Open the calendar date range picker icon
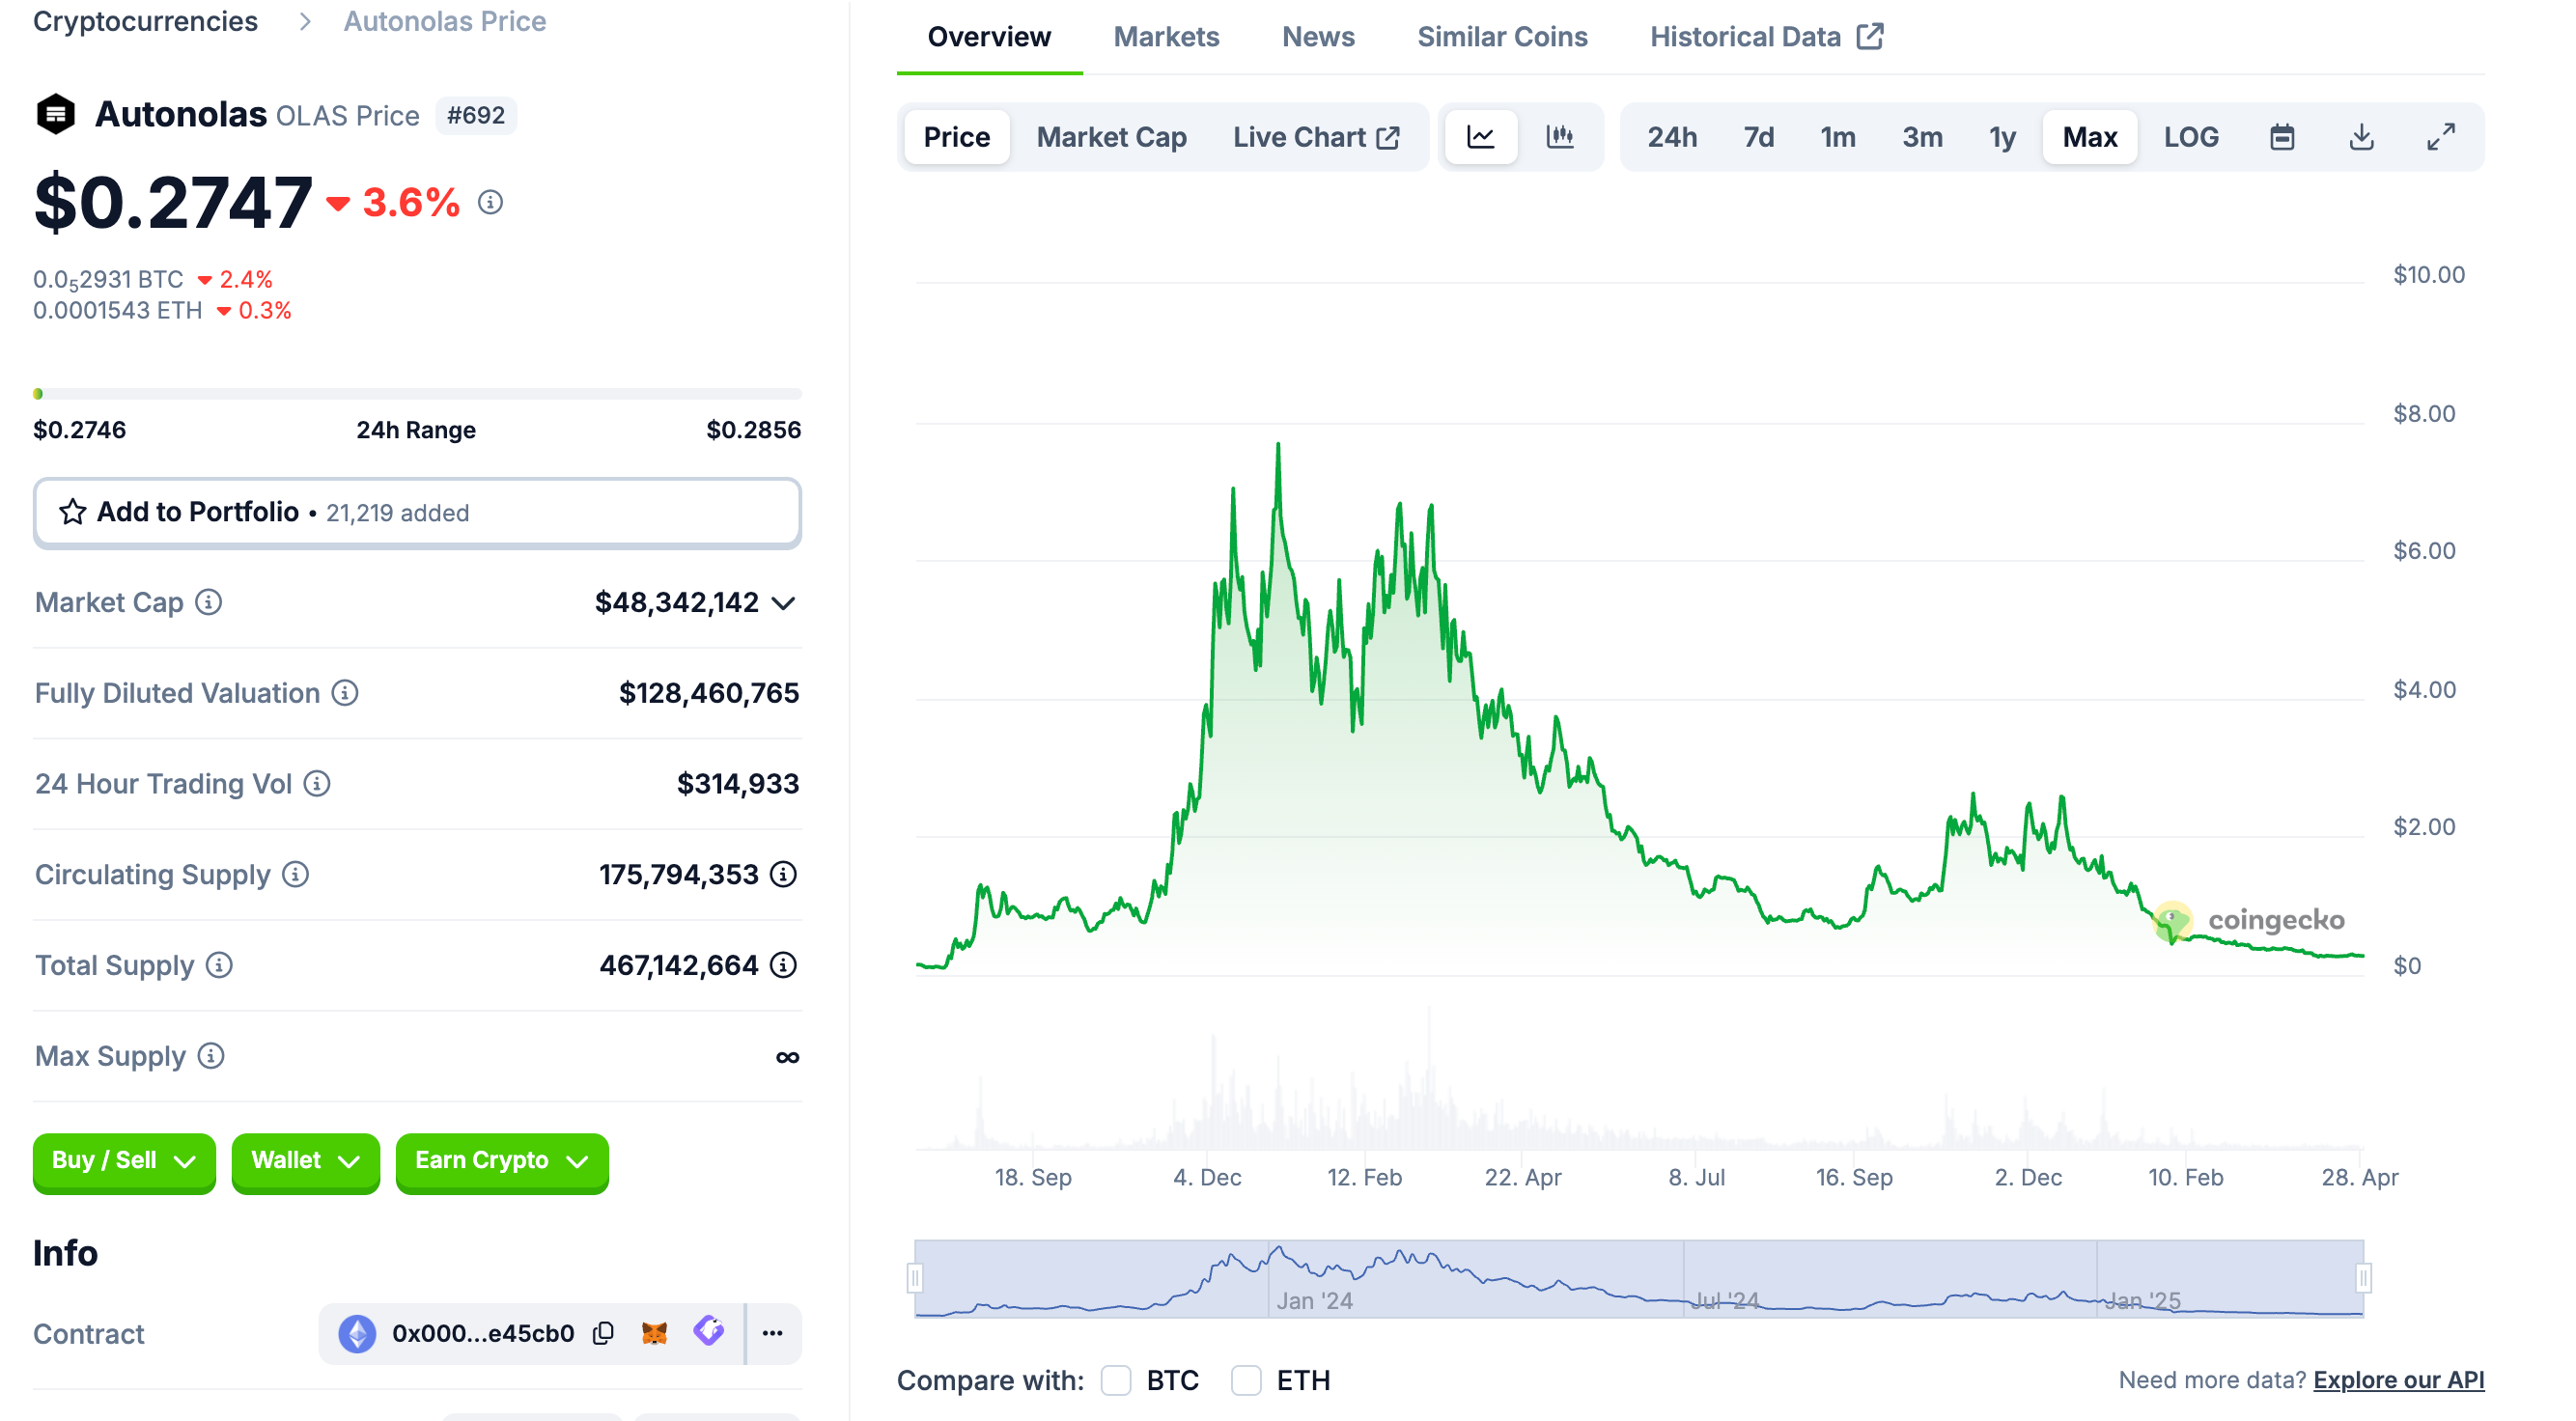This screenshot has width=2576, height=1421. click(2282, 137)
